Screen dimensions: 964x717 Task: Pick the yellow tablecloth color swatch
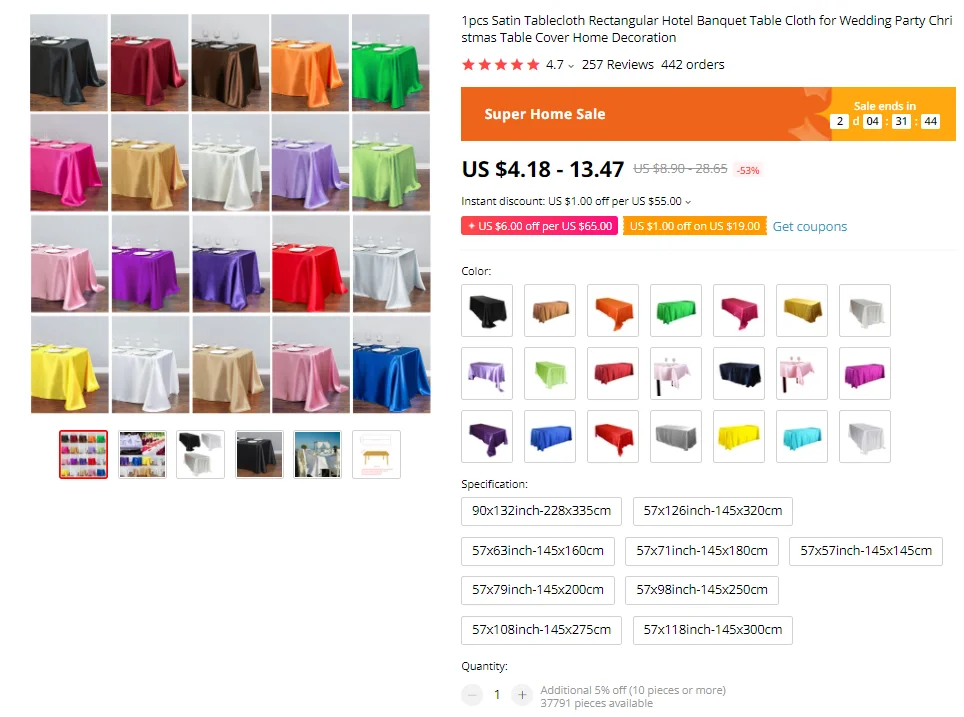[739, 437]
